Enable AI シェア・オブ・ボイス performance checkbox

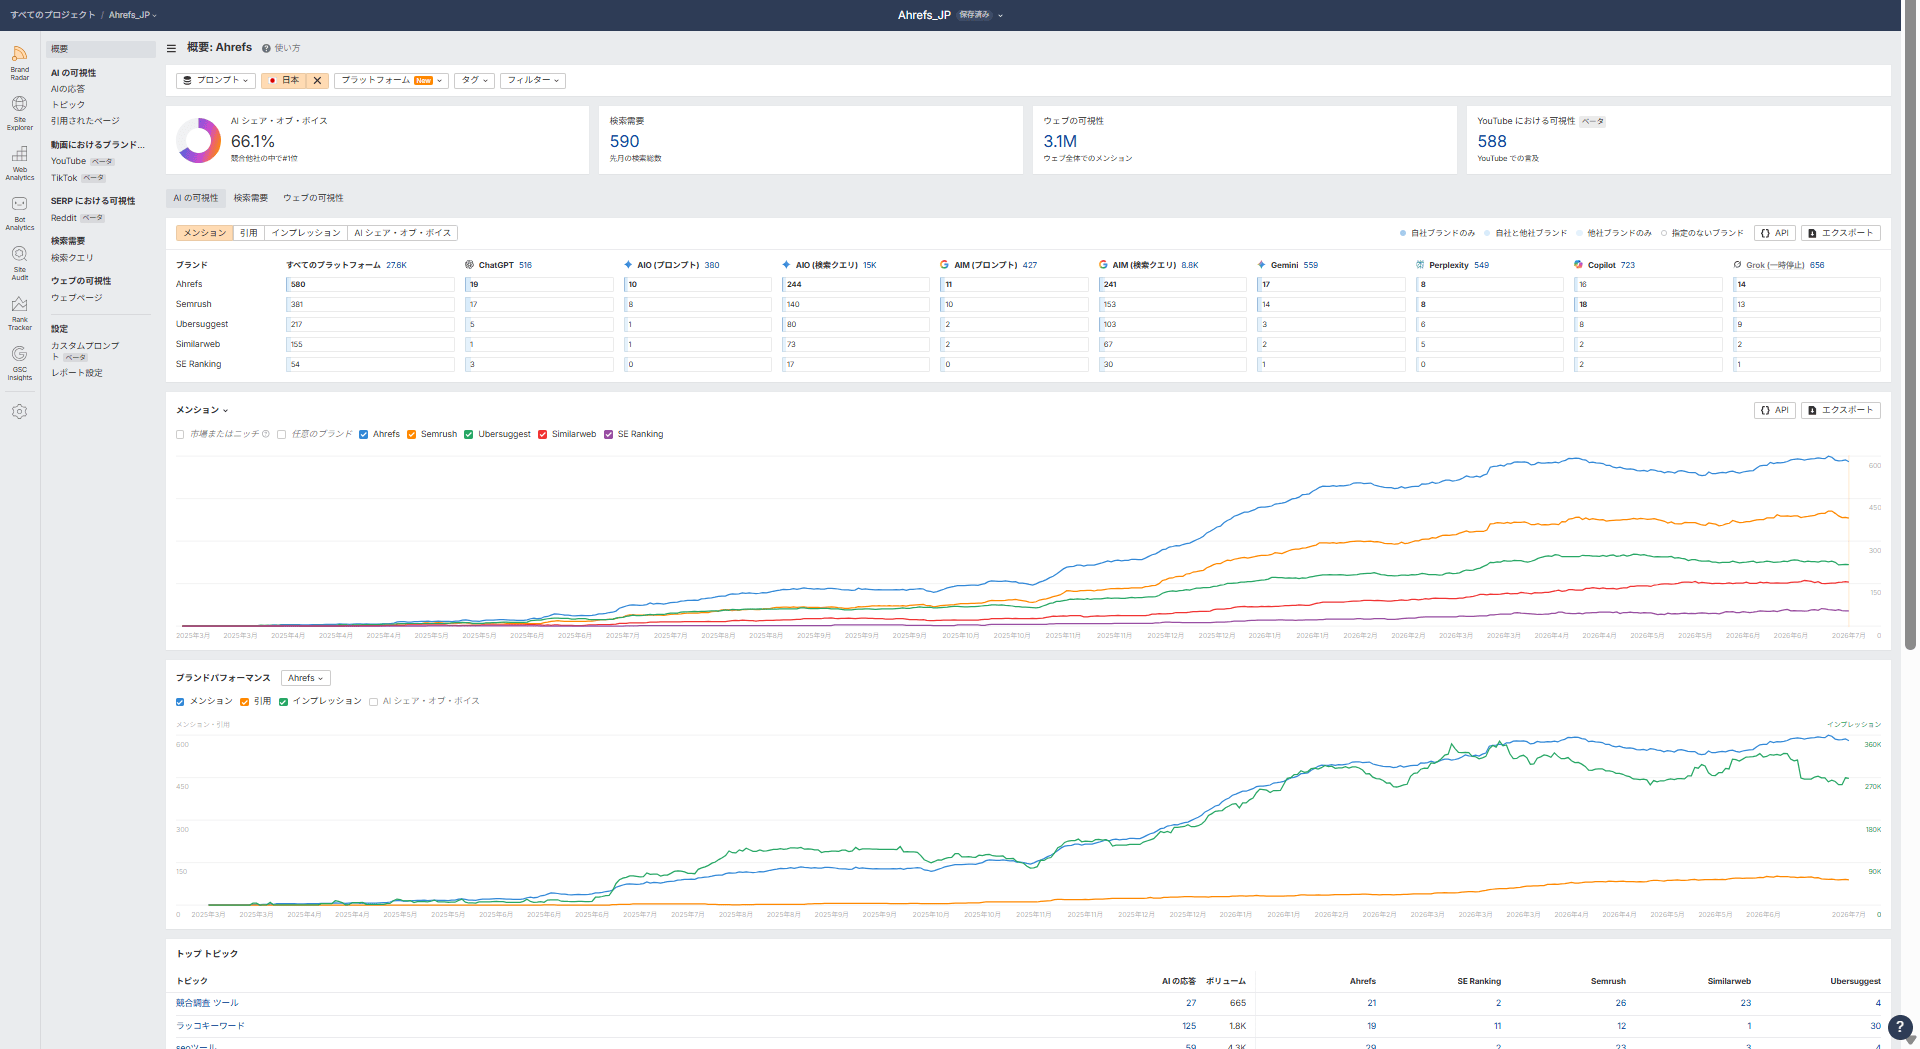click(x=373, y=702)
